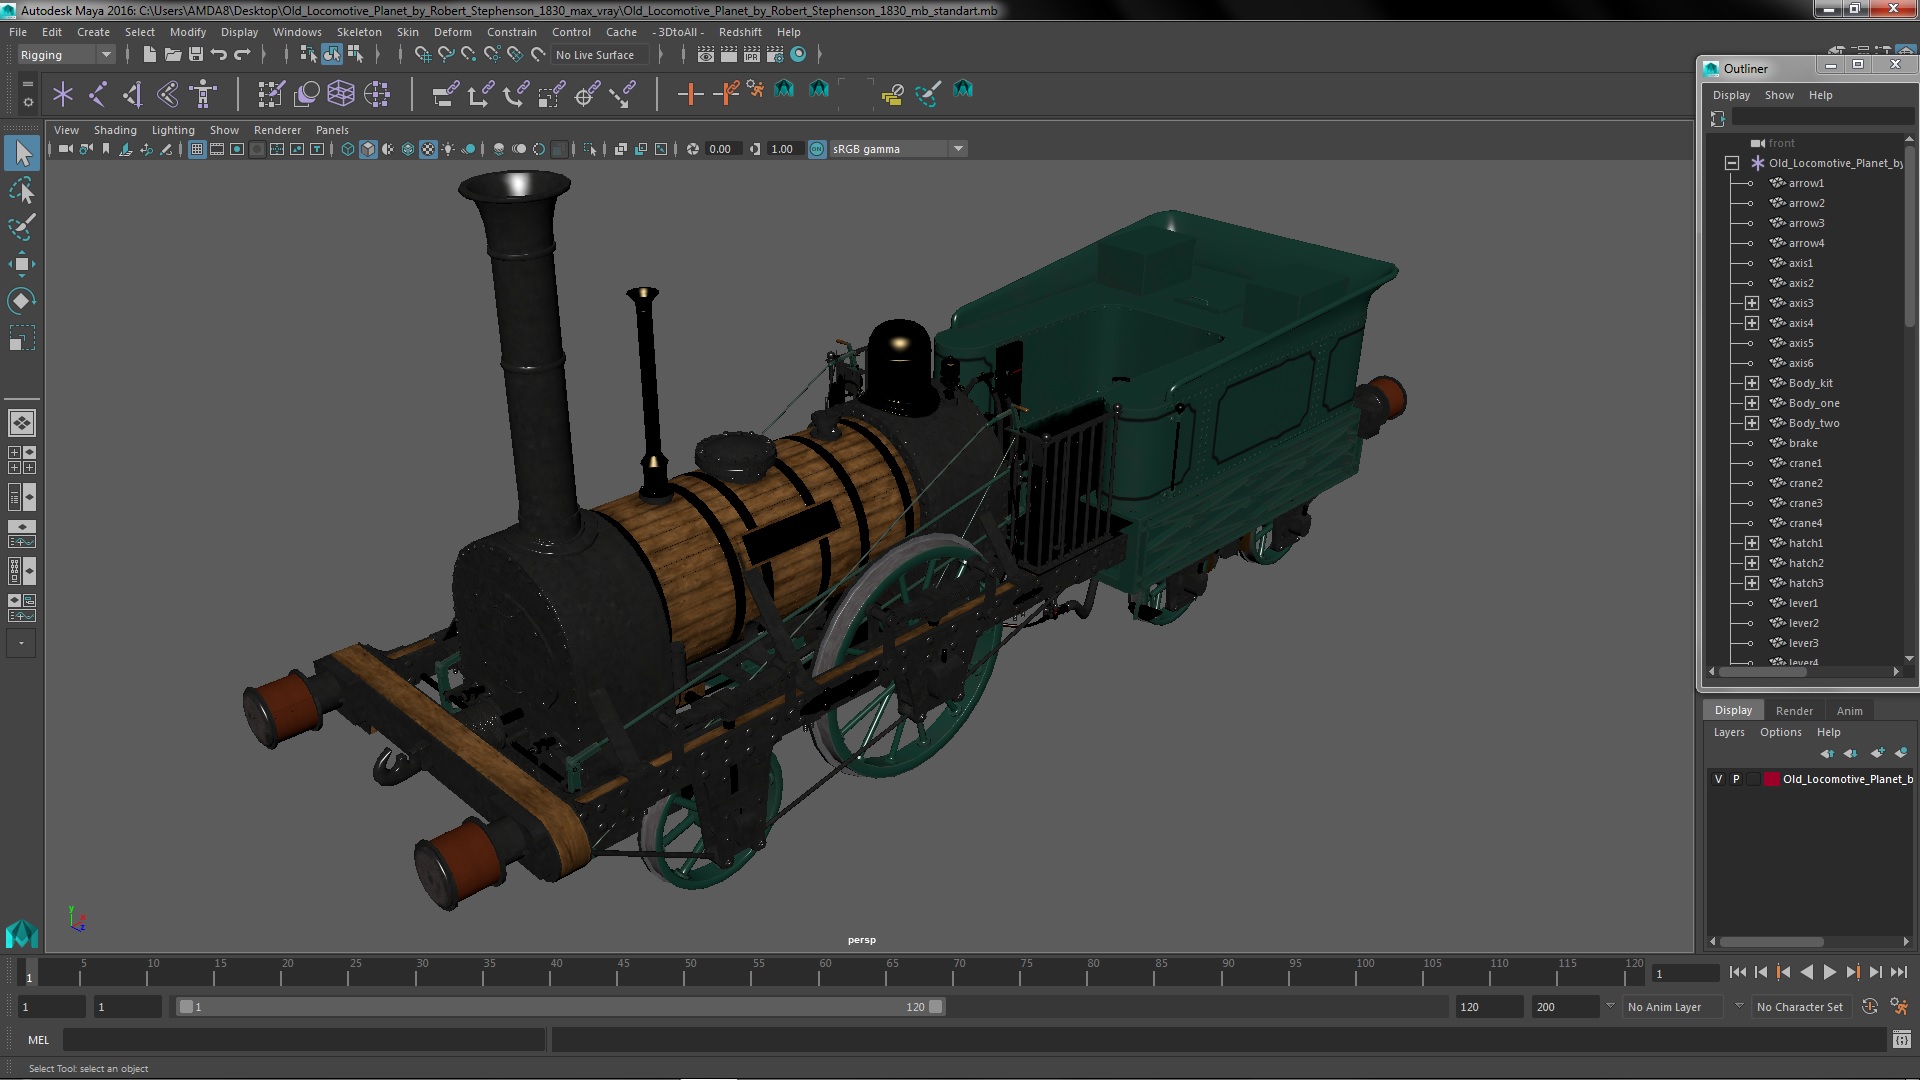The image size is (1920, 1080).
Task: Open the Redshift menu
Action: [x=740, y=32]
